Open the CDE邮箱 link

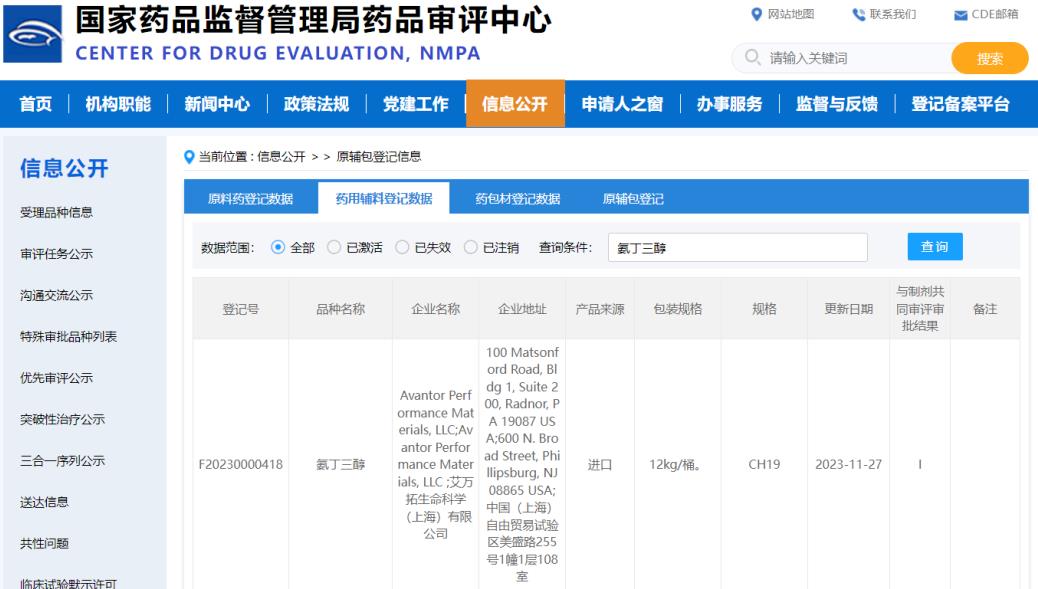click(x=994, y=14)
